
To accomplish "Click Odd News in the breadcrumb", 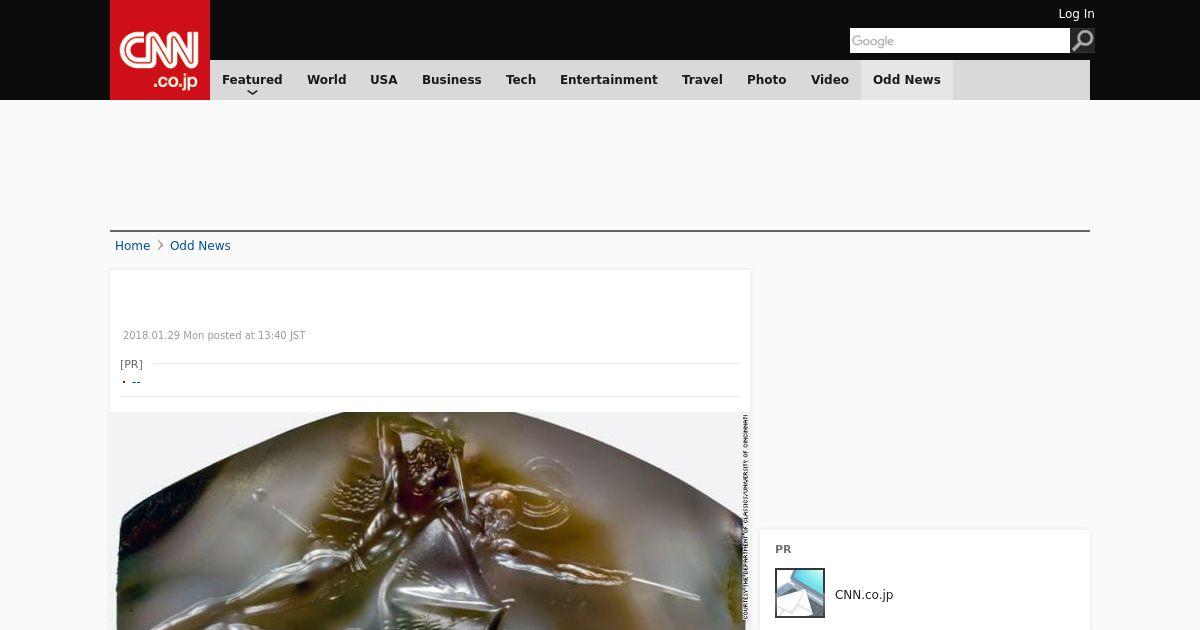I will [200, 246].
